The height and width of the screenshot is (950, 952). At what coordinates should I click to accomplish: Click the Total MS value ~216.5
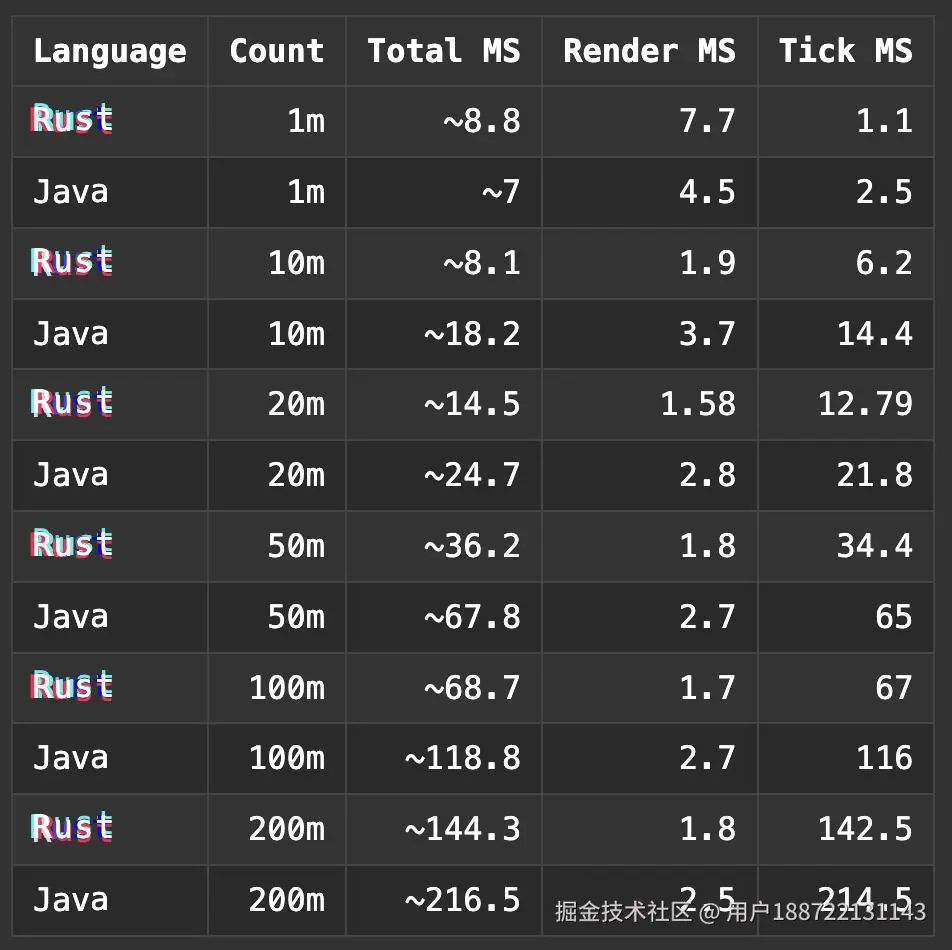tap(463, 900)
